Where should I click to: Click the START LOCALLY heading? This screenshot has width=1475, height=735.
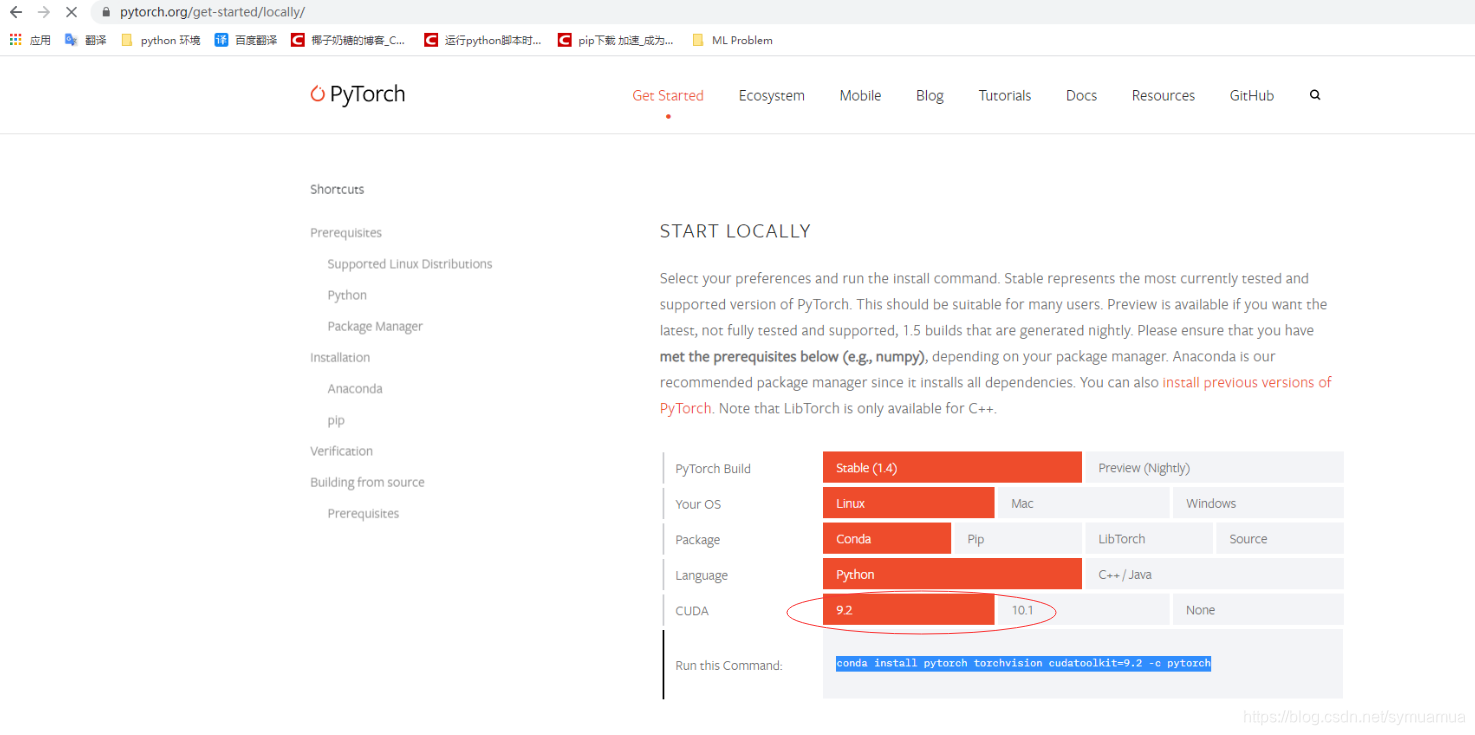pyautogui.click(x=735, y=231)
